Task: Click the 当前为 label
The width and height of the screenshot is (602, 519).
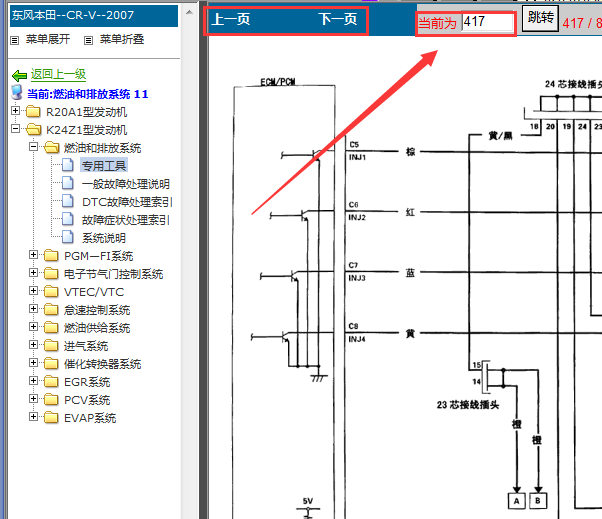Action: point(437,23)
